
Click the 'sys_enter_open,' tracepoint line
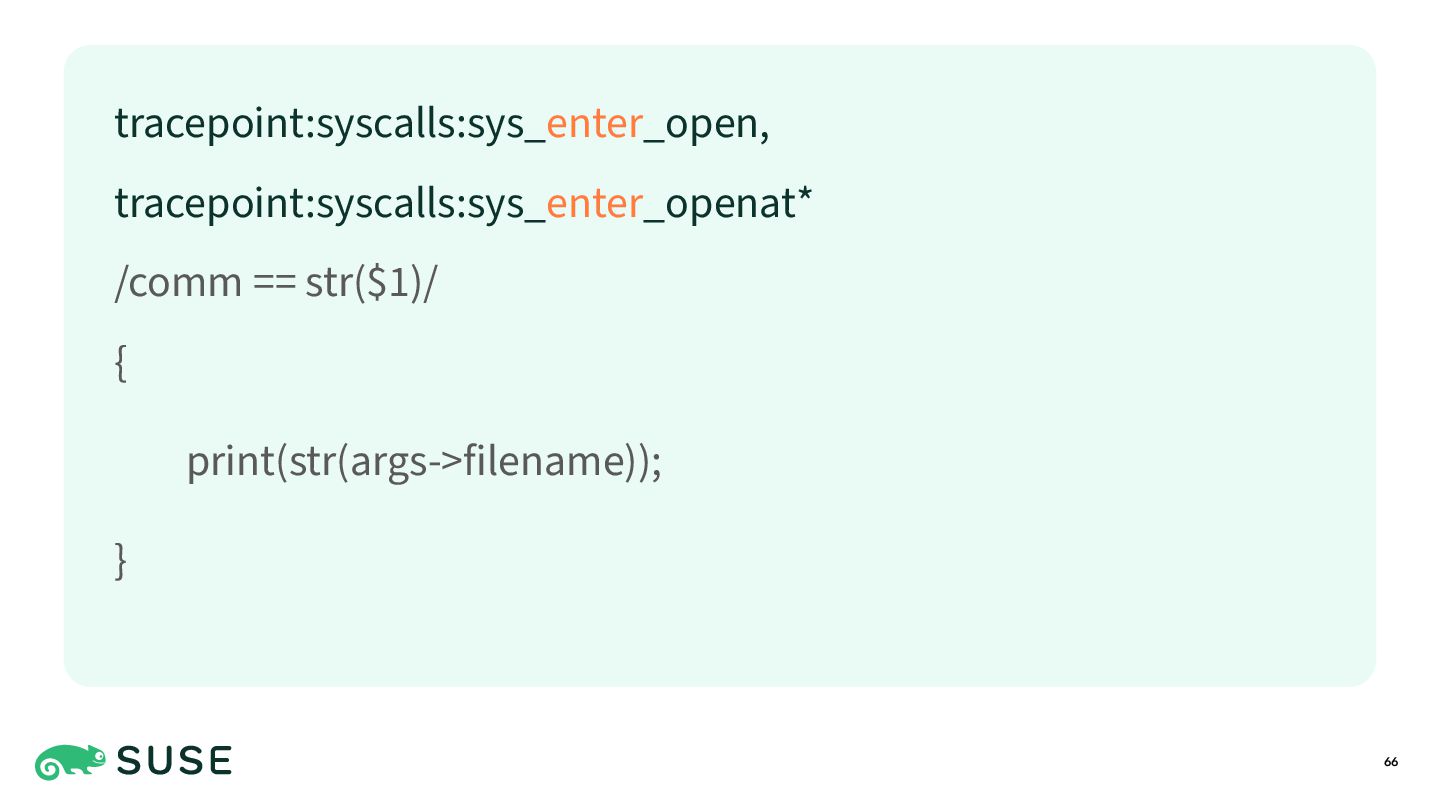point(442,125)
